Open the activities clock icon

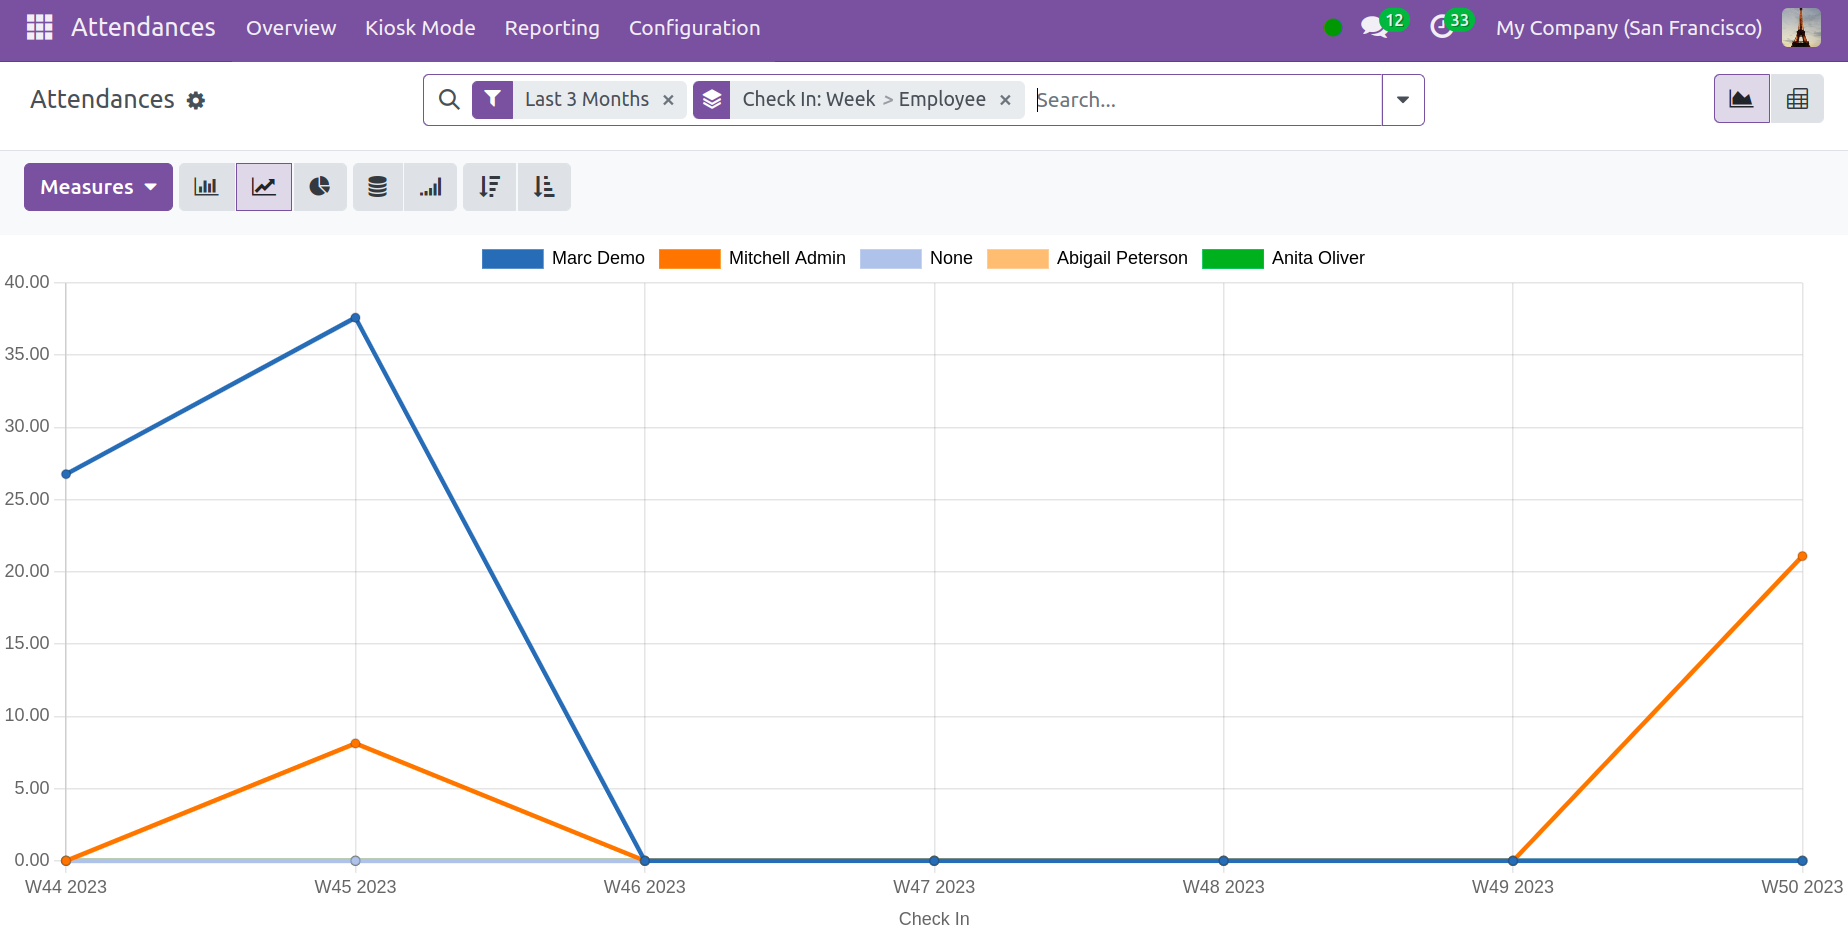click(x=1441, y=28)
